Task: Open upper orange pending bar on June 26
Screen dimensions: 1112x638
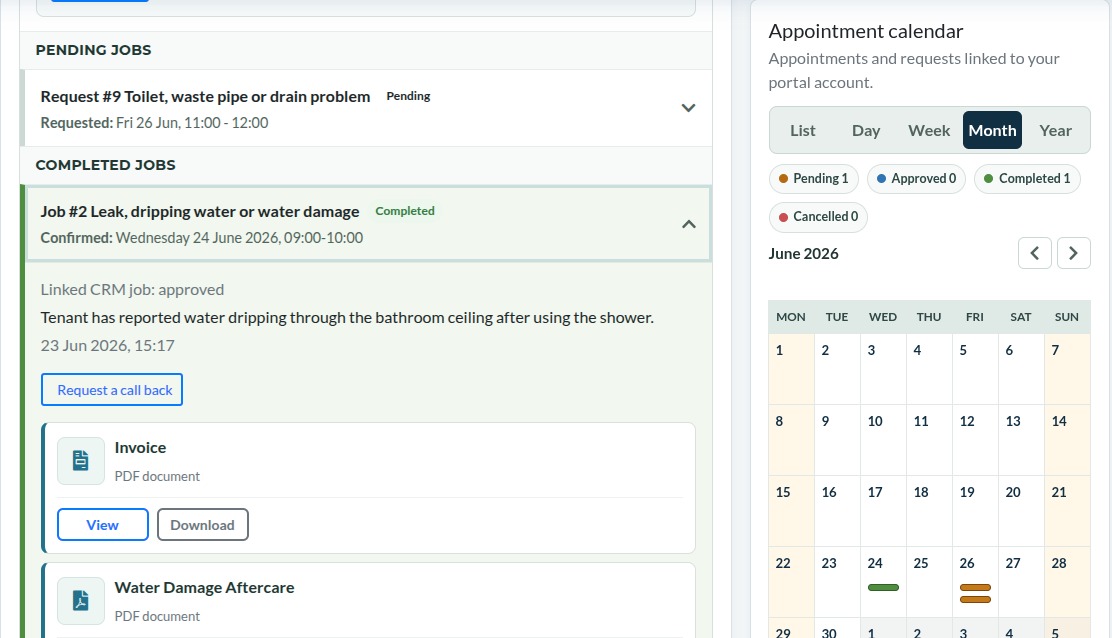Action: (975, 588)
